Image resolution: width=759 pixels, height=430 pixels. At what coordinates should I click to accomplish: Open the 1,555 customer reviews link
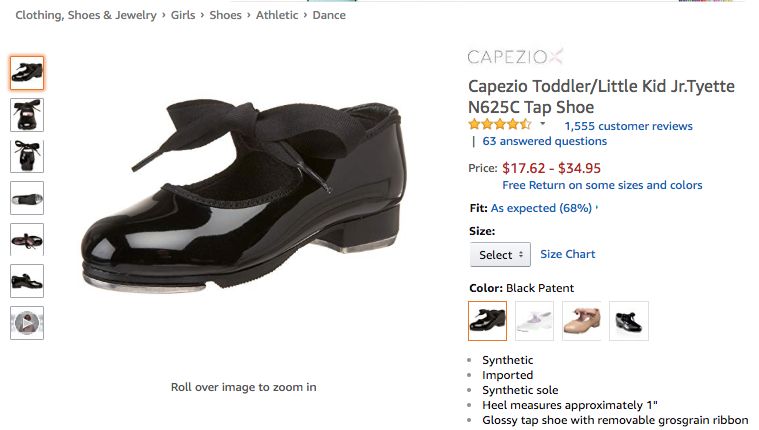(x=628, y=126)
